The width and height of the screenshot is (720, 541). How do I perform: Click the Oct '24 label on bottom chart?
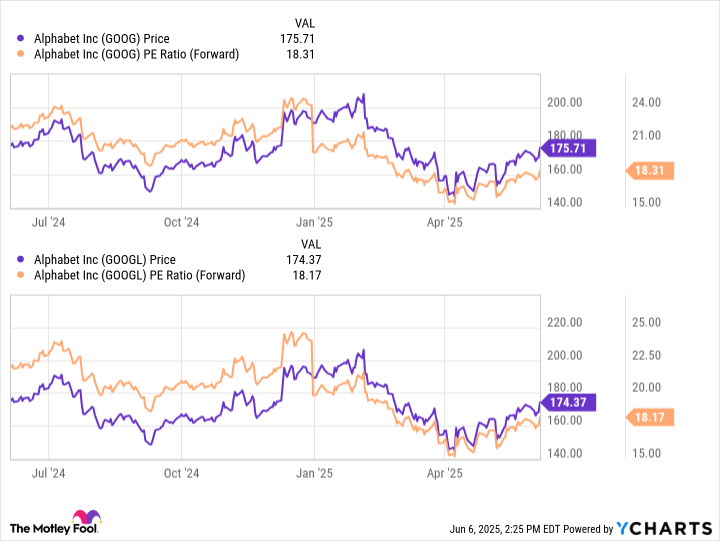[x=181, y=471]
